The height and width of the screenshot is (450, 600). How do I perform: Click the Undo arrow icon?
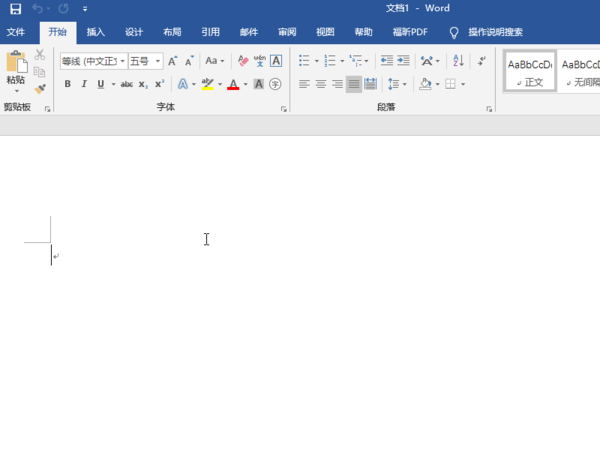tap(38, 8)
